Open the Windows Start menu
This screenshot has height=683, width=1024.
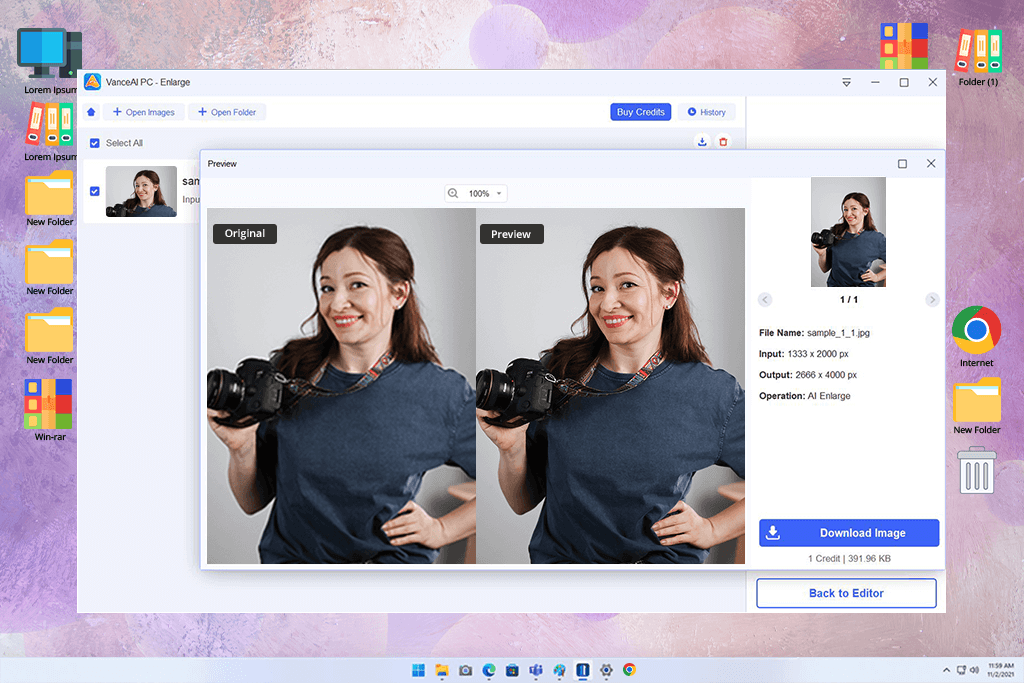[x=419, y=670]
